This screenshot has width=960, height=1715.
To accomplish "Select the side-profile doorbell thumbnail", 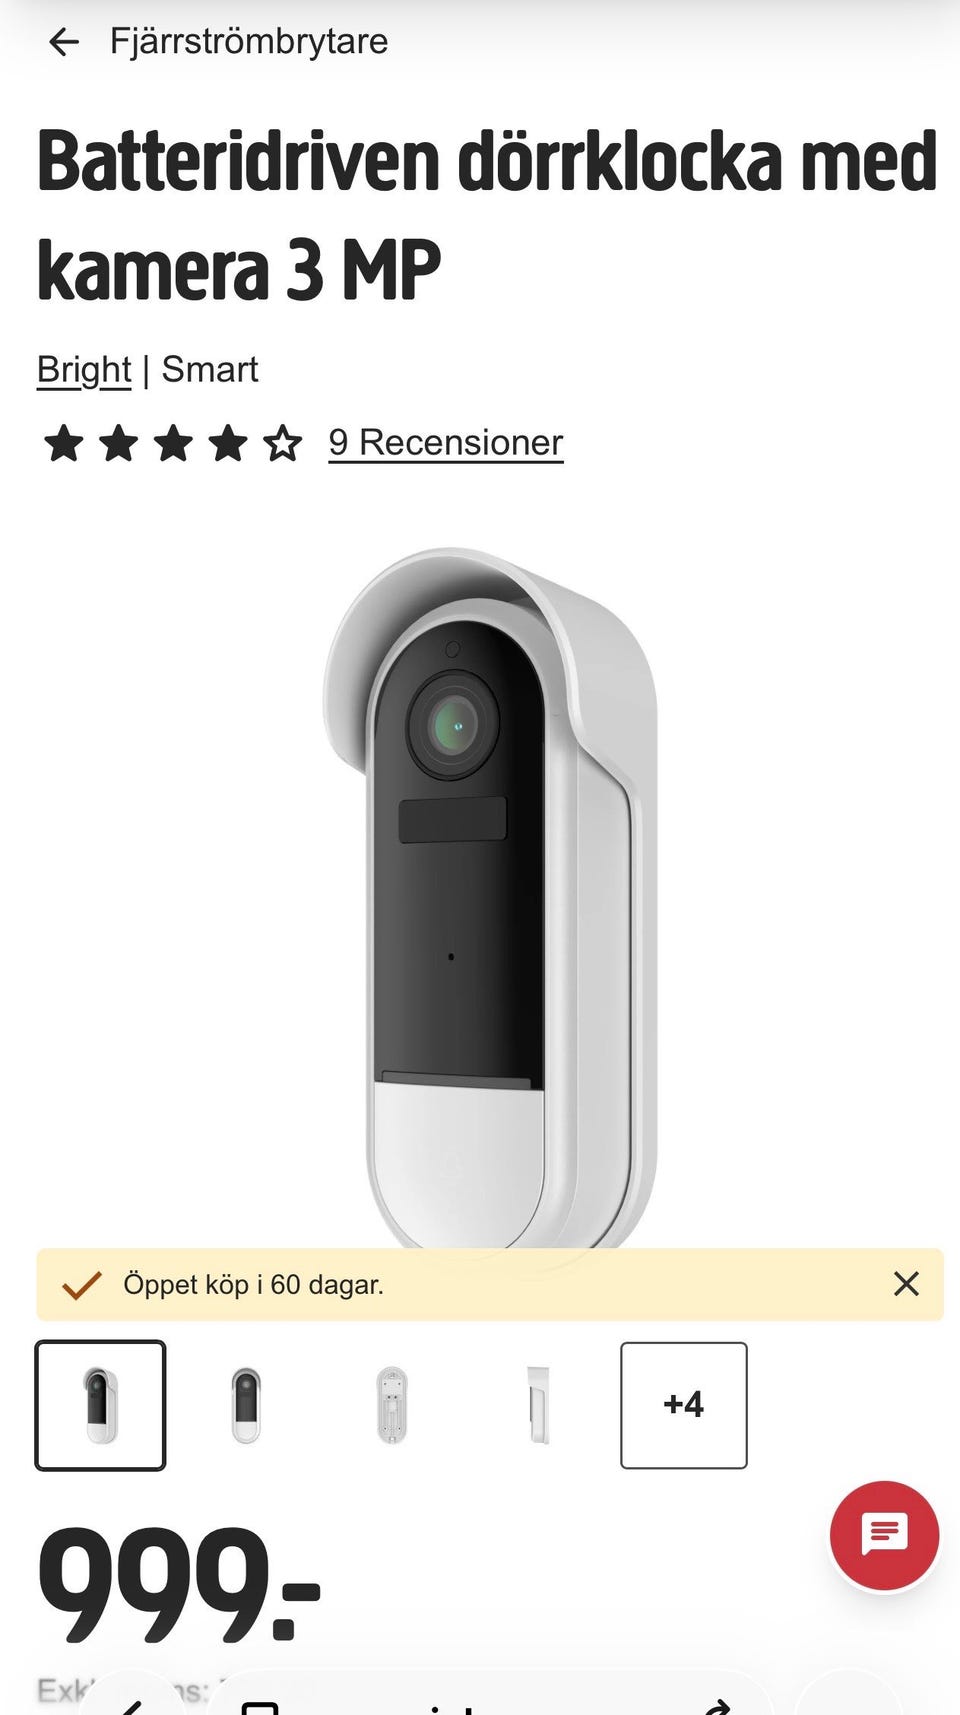I will point(538,1405).
